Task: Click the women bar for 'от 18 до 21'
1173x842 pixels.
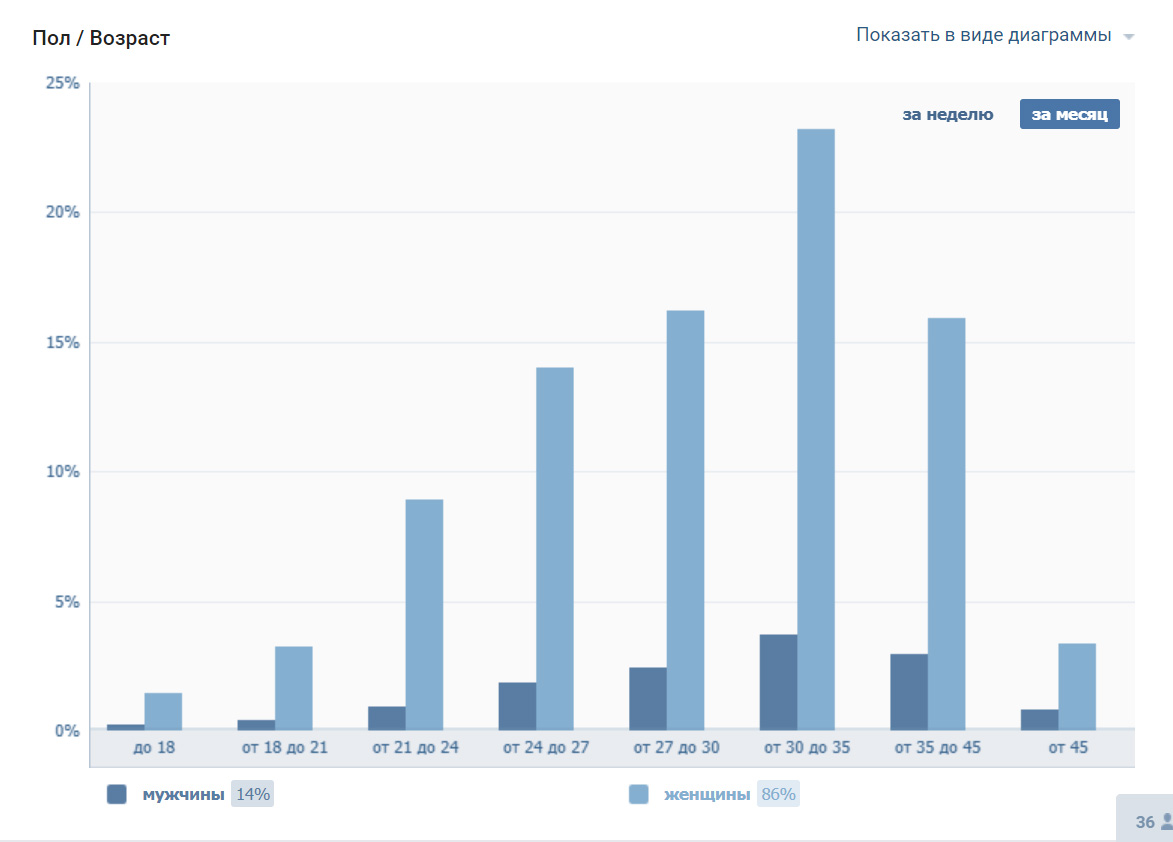Action: (293, 688)
